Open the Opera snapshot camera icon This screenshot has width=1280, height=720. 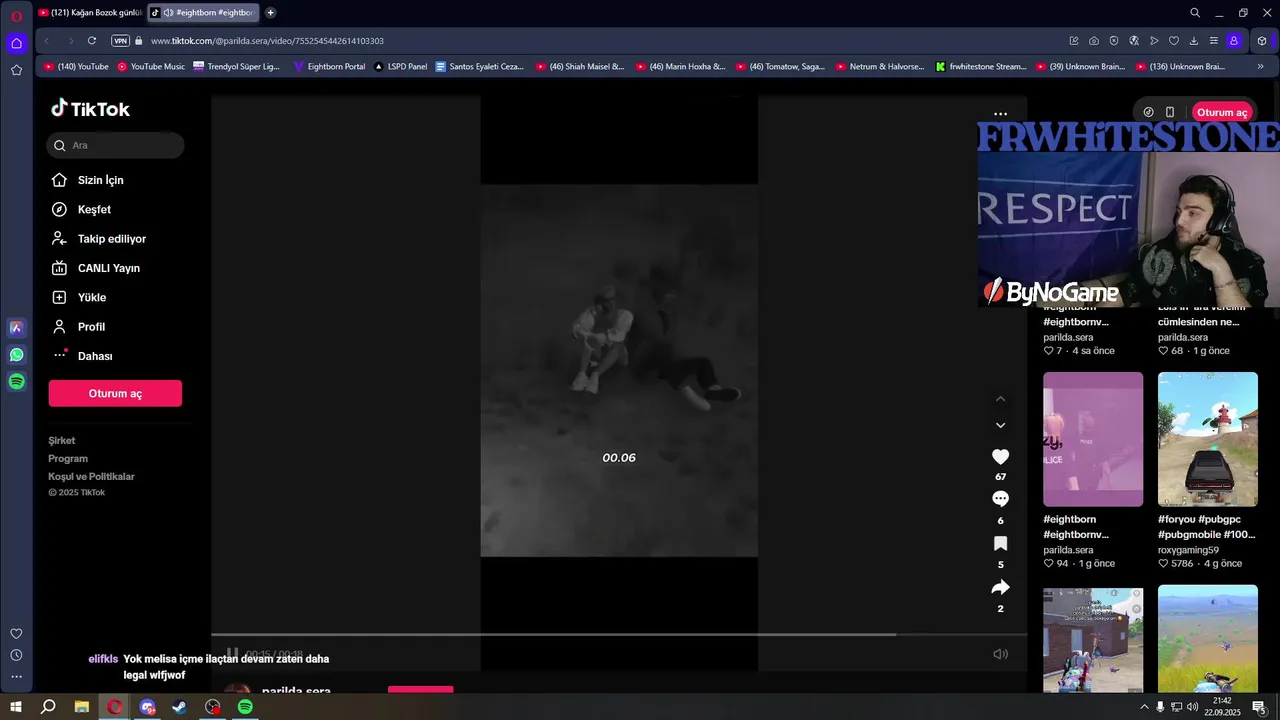tap(1094, 41)
